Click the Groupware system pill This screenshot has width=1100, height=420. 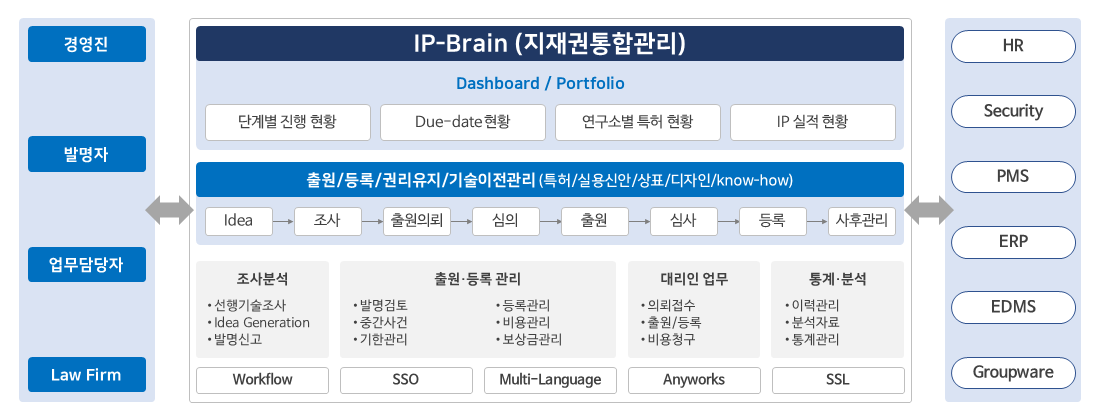(1013, 372)
